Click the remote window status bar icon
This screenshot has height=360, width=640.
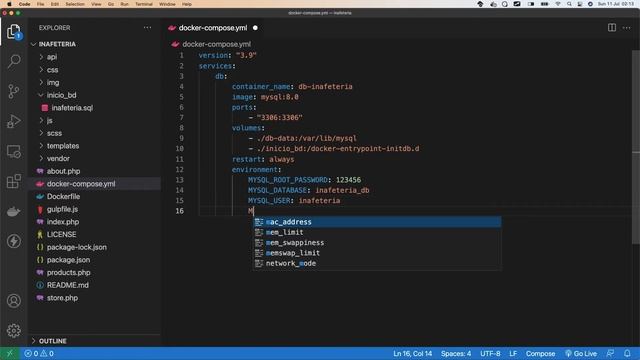10,353
